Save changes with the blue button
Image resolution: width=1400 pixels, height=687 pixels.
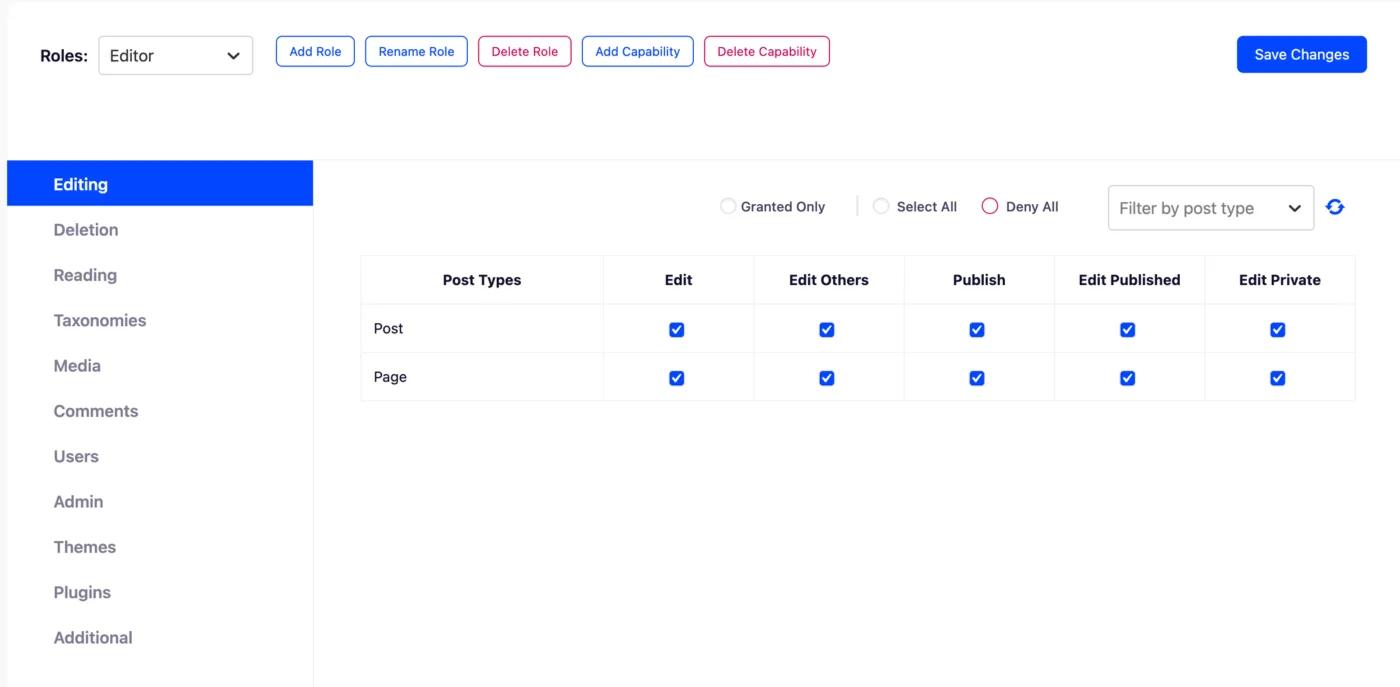pyautogui.click(x=1302, y=55)
